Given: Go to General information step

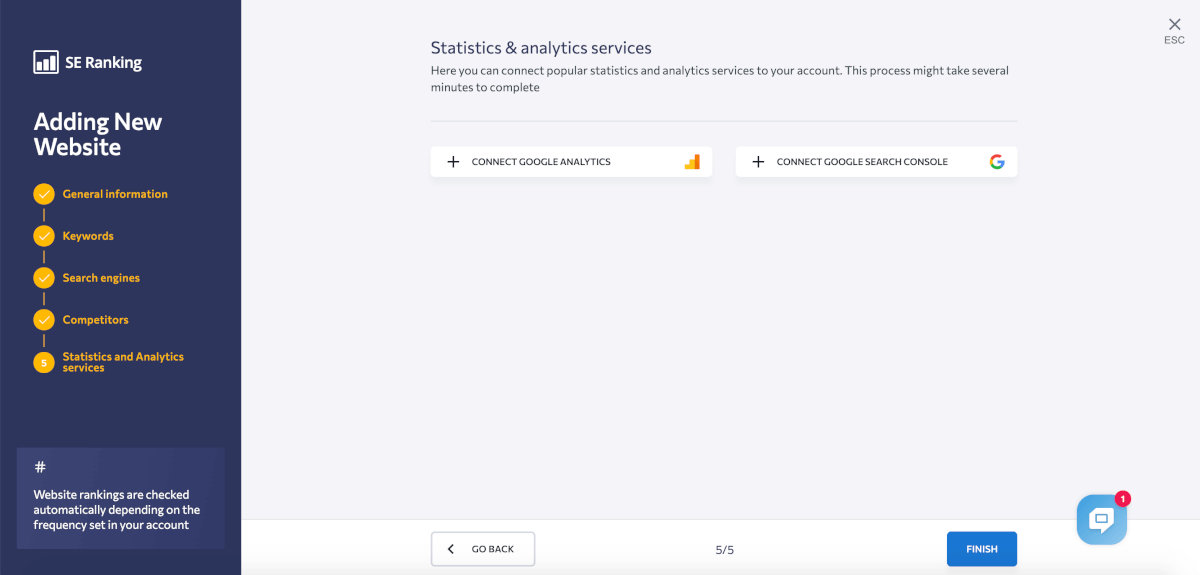Looking at the screenshot, I should (115, 194).
